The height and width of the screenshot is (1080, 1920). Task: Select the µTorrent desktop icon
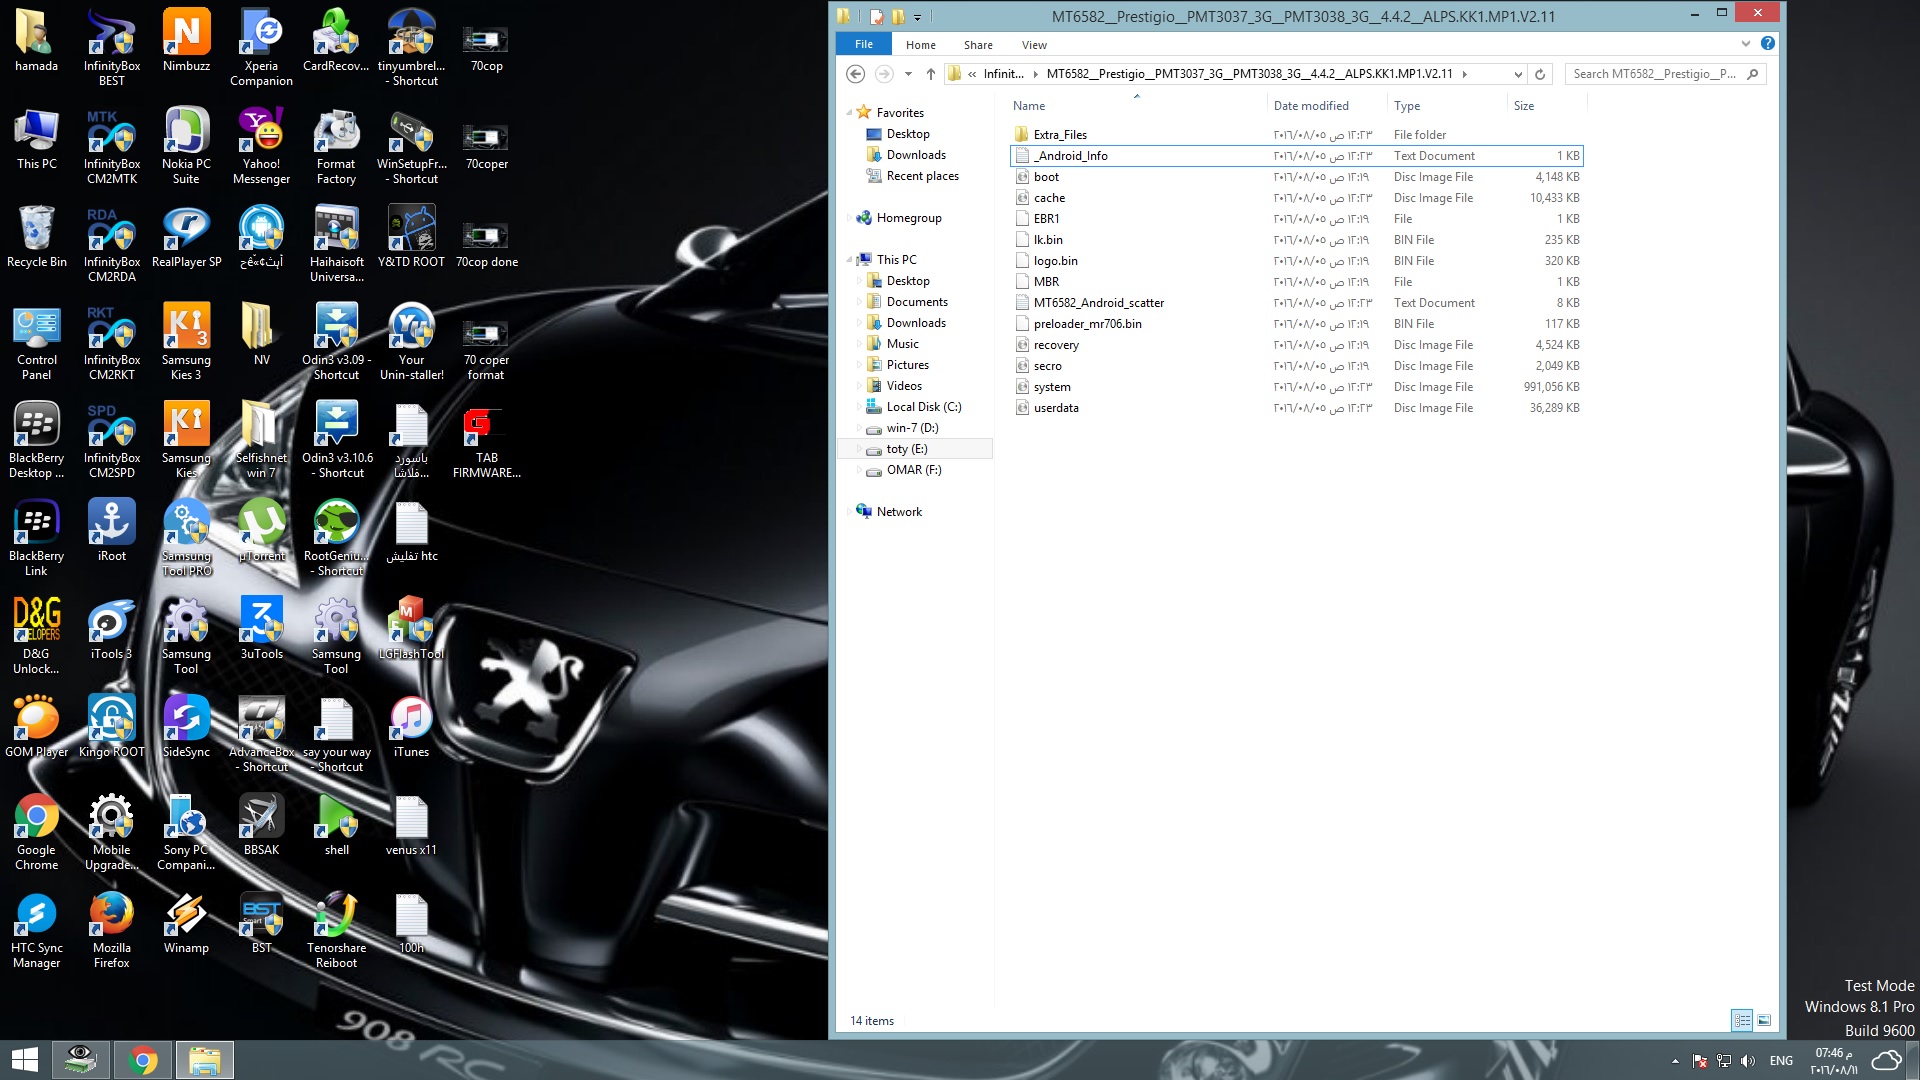pyautogui.click(x=261, y=530)
